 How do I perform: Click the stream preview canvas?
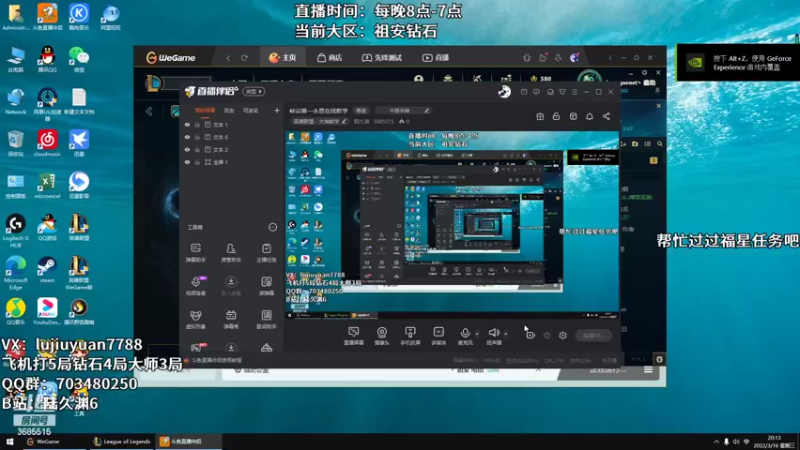pos(452,225)
